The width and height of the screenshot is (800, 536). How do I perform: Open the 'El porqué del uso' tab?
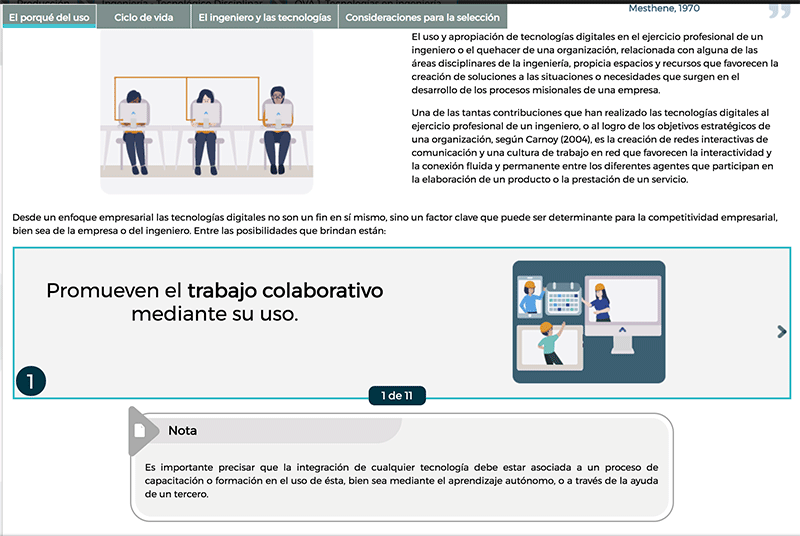click(48, 17)
